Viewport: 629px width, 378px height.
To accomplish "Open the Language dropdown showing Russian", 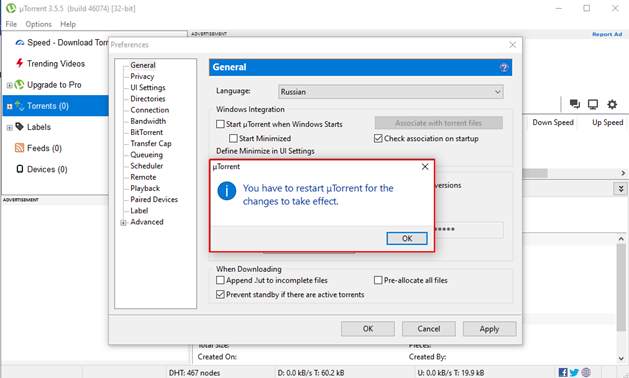I will [391, 92].
